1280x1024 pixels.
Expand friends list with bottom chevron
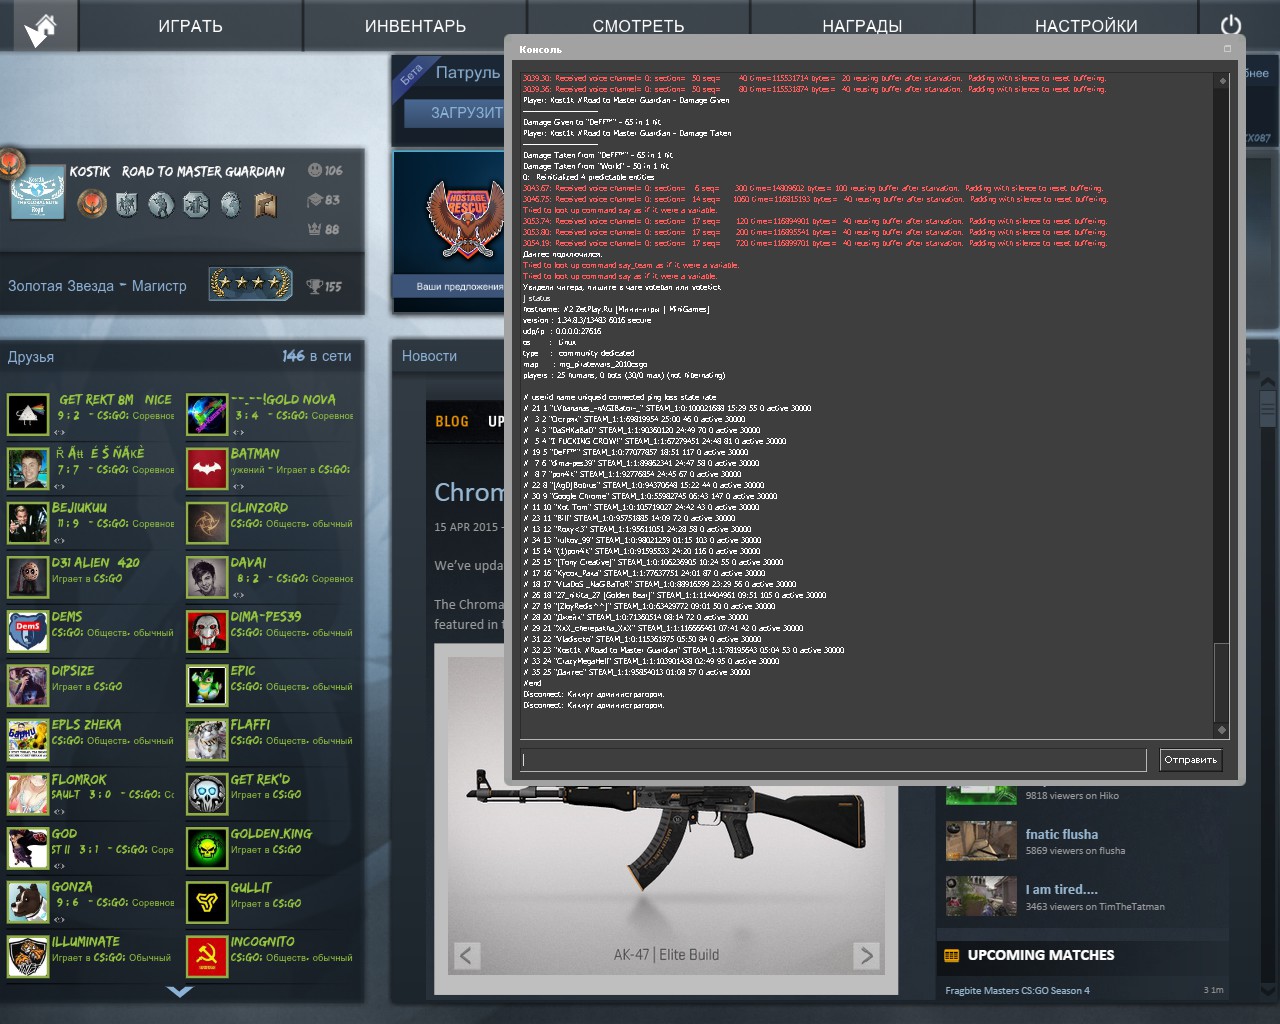coord(180,992)
